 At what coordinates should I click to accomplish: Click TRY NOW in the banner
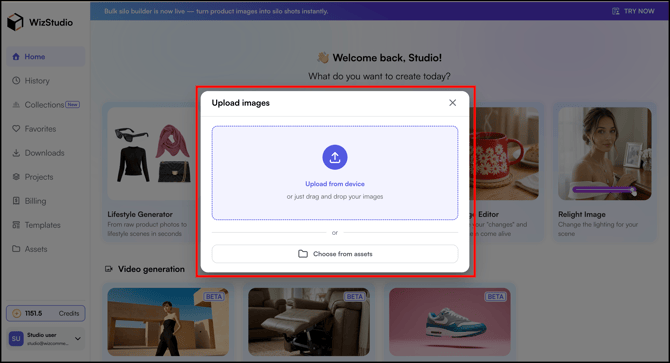pyautogui.click(x=639, y=11)
